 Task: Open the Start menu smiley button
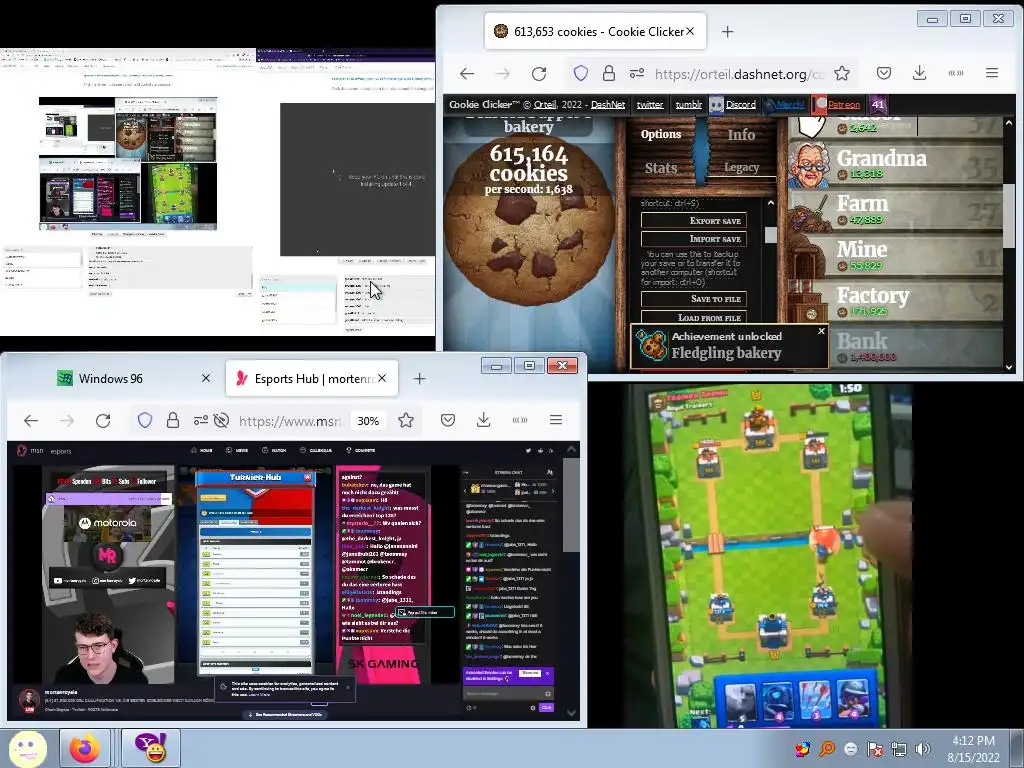[x=27, y=748]
